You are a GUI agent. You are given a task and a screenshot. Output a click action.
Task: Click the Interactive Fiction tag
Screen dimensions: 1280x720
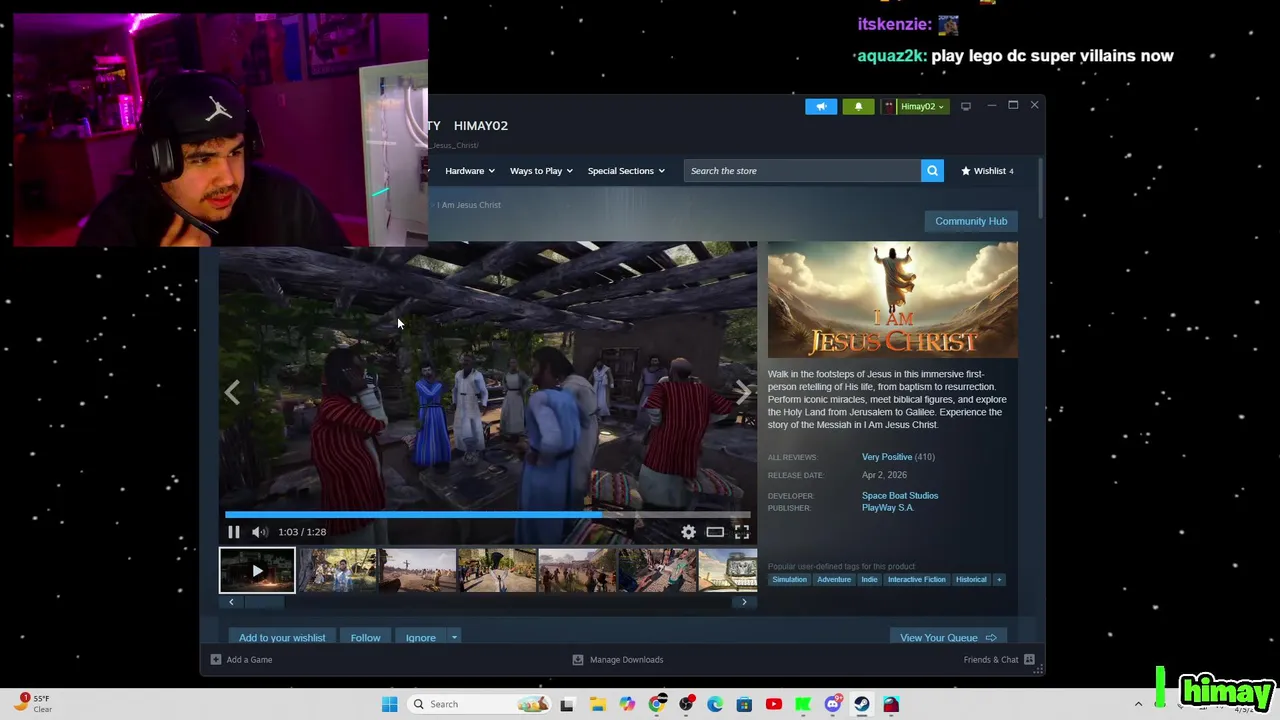[x=916, y=580]
